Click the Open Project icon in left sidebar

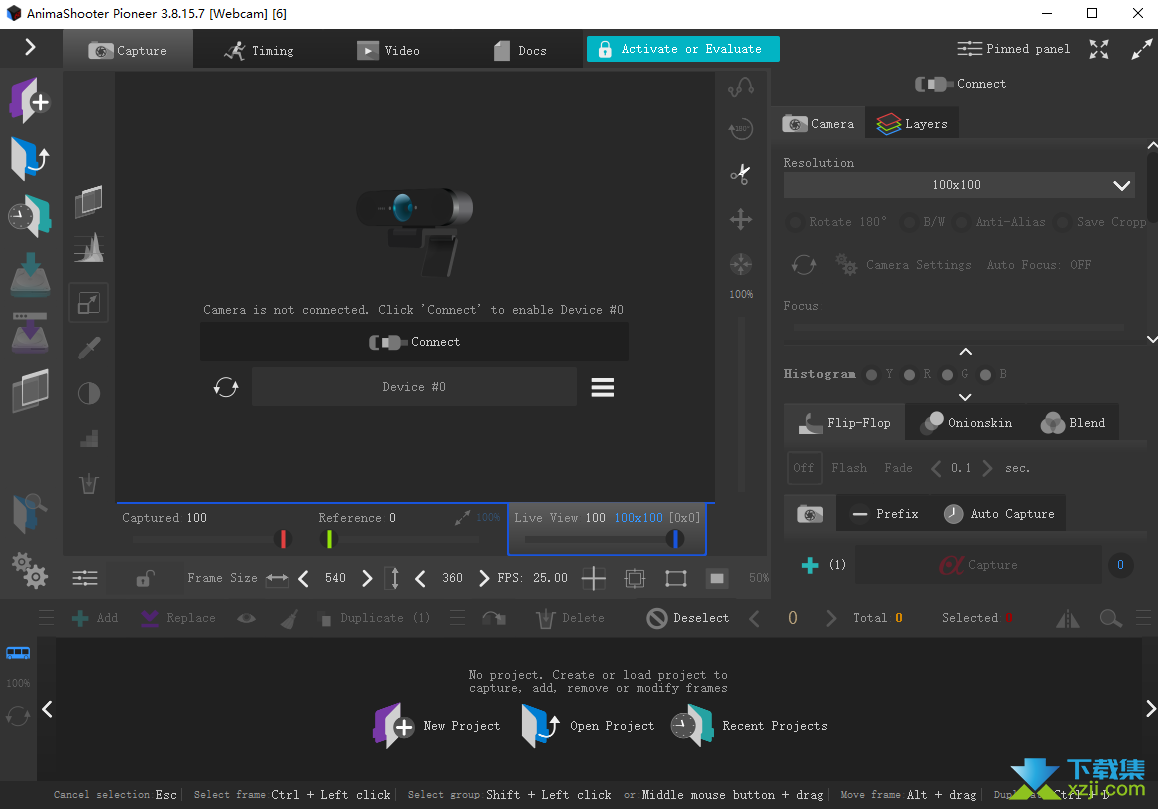point(30,158)
